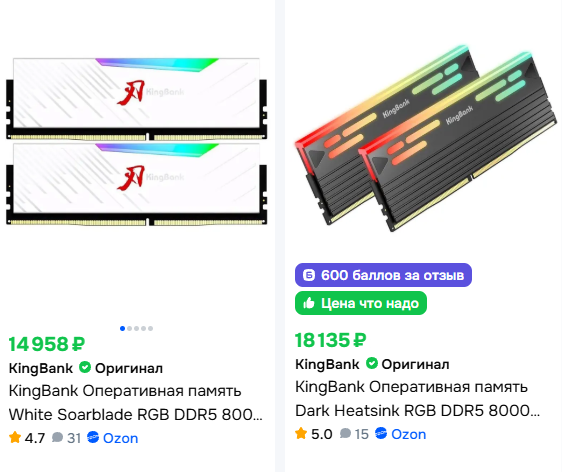Click the orange rating star beside 4.7
This screenshot has width=562, height=472.
[15, 437]
